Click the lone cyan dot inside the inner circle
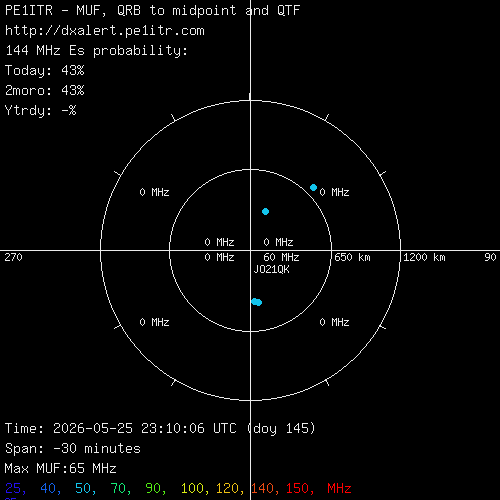The height and width of the screenshot is (500, 500). (x=265, y=212)
